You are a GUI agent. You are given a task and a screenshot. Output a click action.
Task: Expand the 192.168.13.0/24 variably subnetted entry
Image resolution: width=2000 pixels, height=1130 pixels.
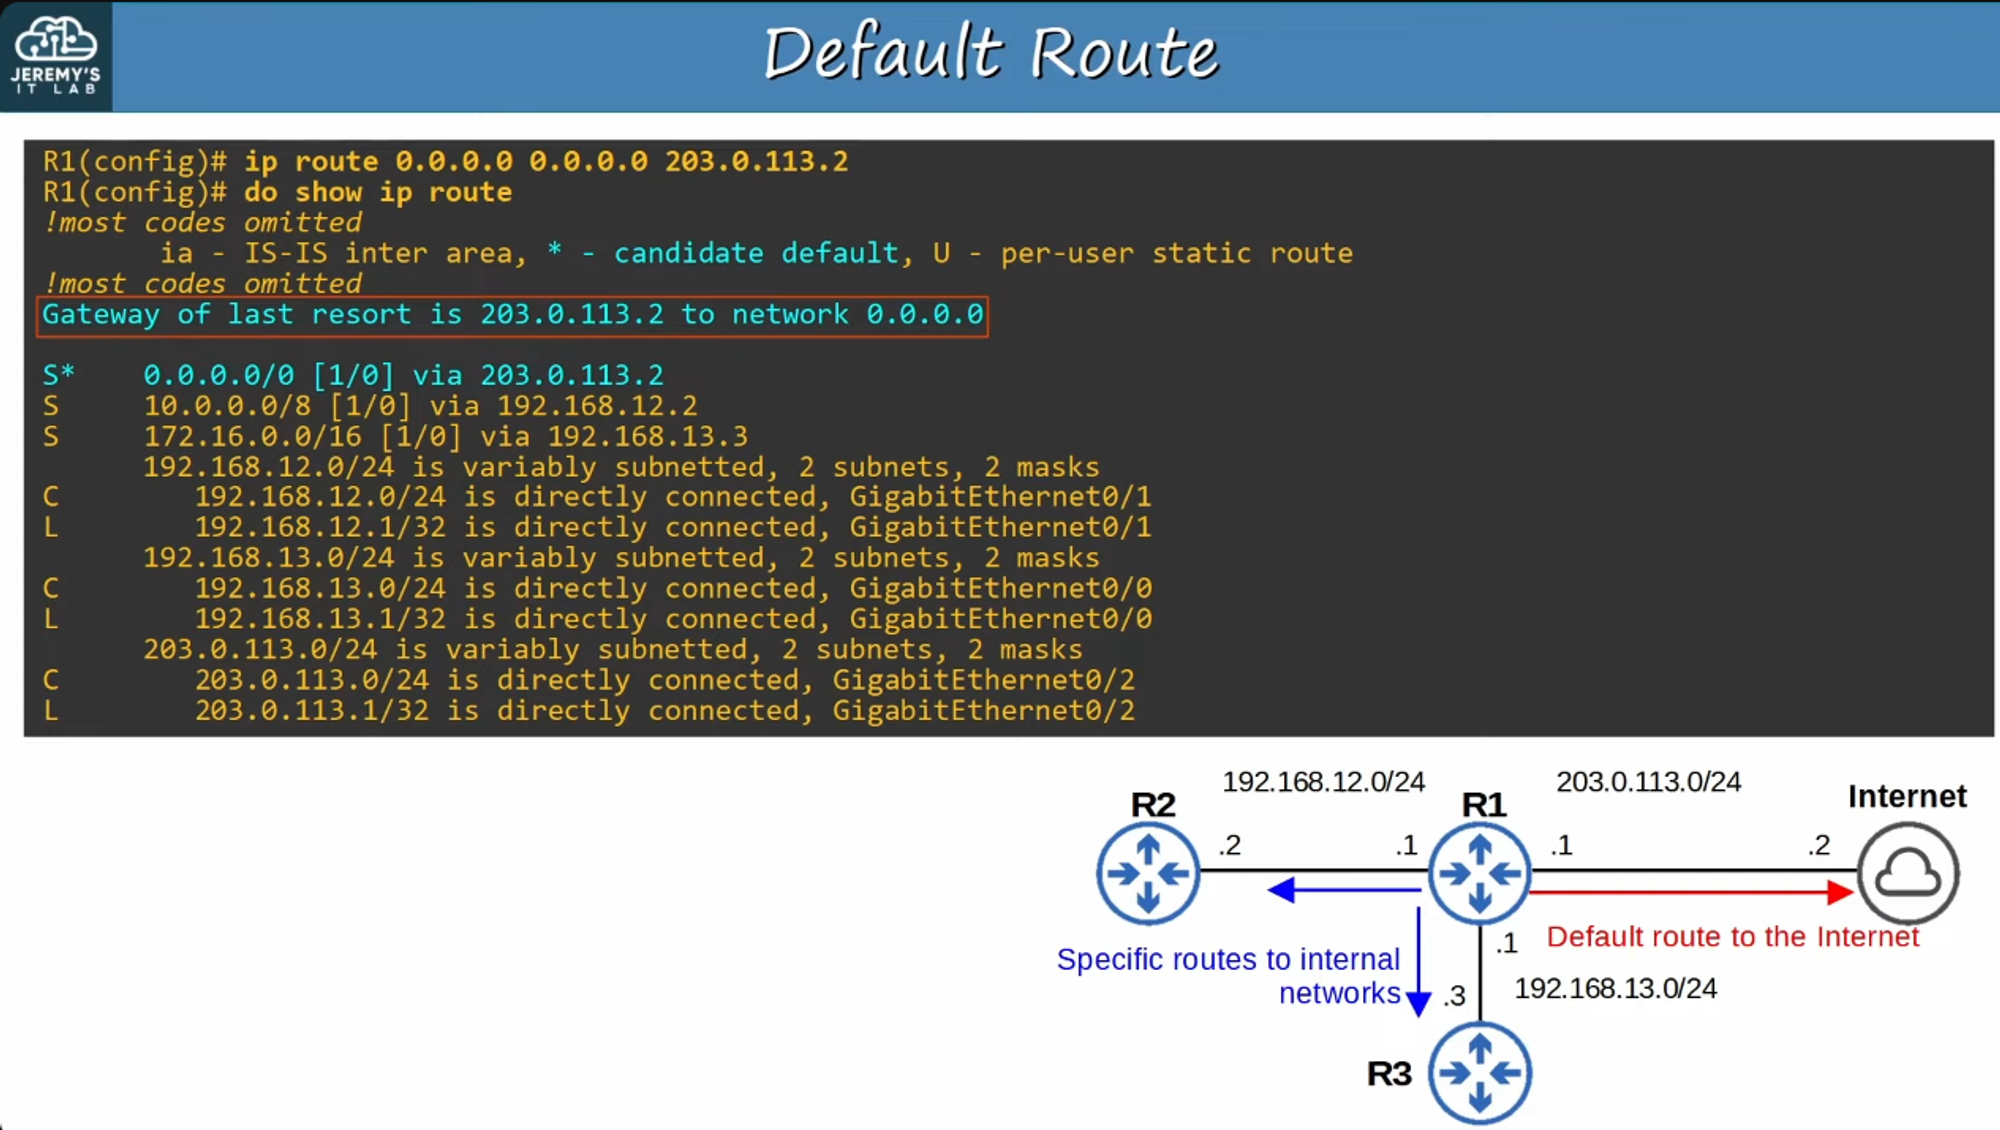620,557
